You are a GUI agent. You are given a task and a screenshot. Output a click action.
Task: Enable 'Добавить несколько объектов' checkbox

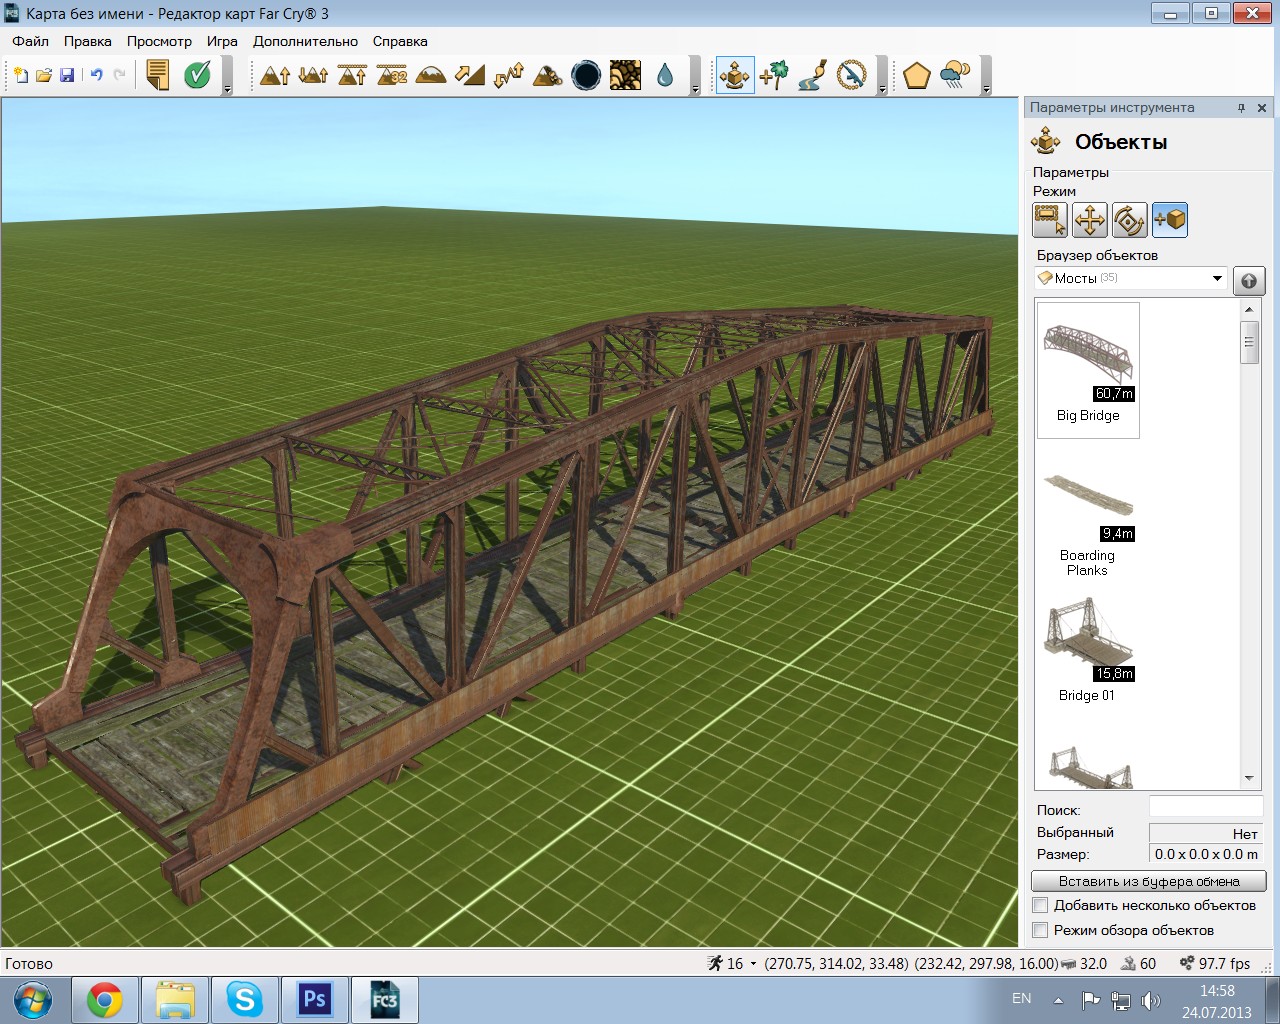(1041, 905)
